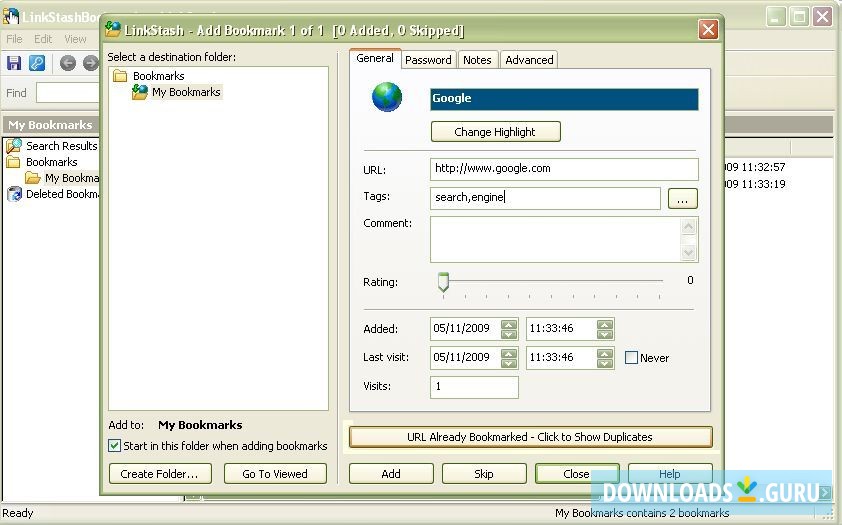Click the Rating slider handle
842x525 pixels.
point(443,283)
